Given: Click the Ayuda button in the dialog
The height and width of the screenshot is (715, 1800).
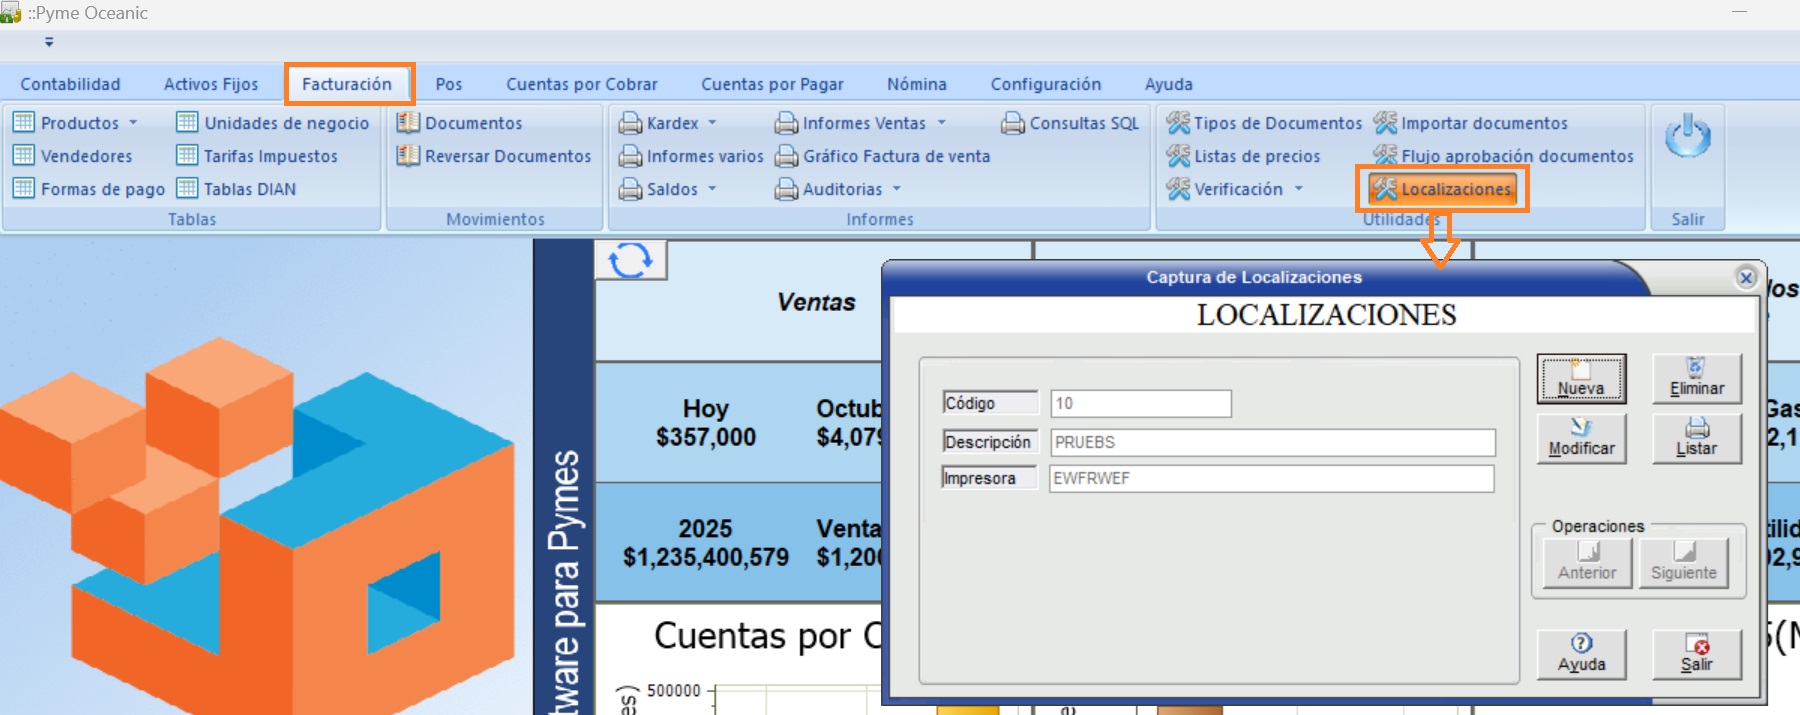Looking at the screenshot, I should (x=1581, y=654).
